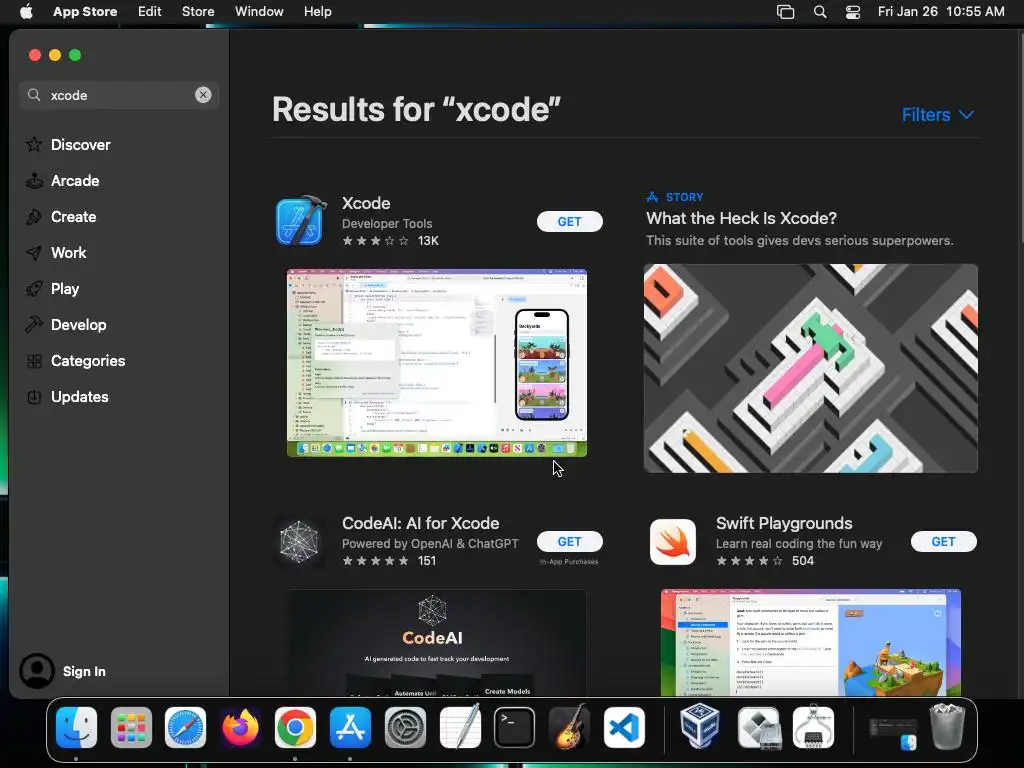Get CodeAI: AI for Xcode

click(x=569, y=541)
